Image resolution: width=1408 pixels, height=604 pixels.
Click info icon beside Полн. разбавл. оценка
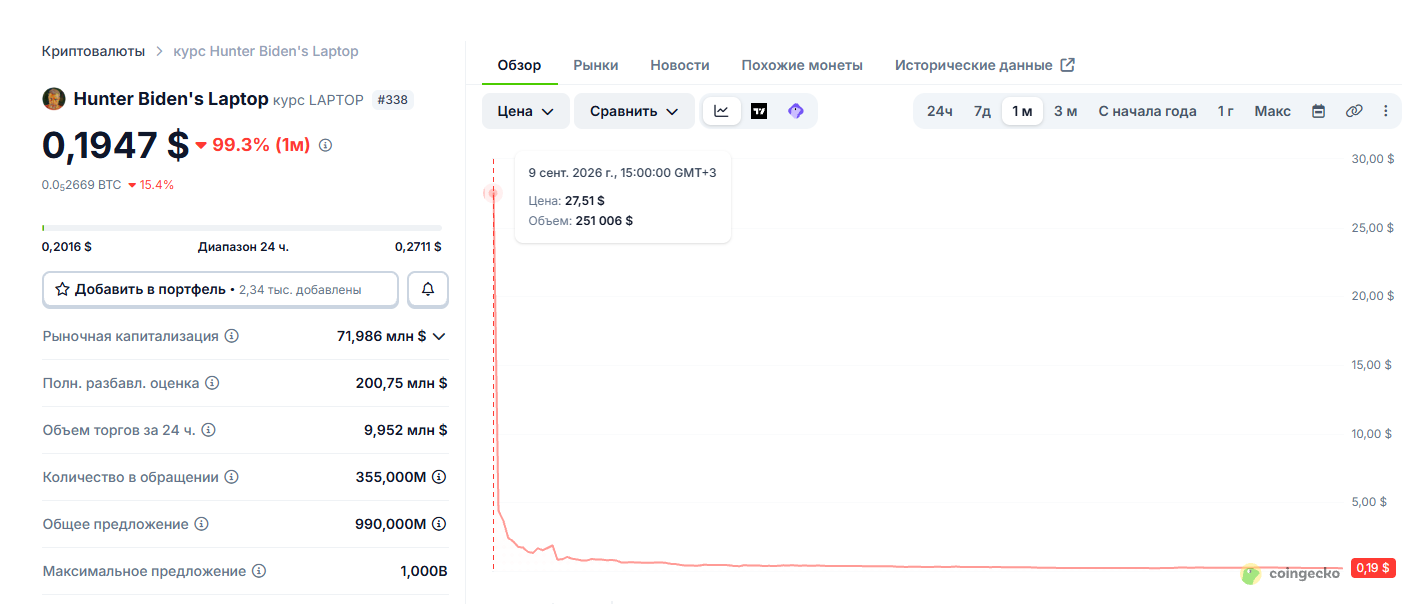tap(212, 383)
